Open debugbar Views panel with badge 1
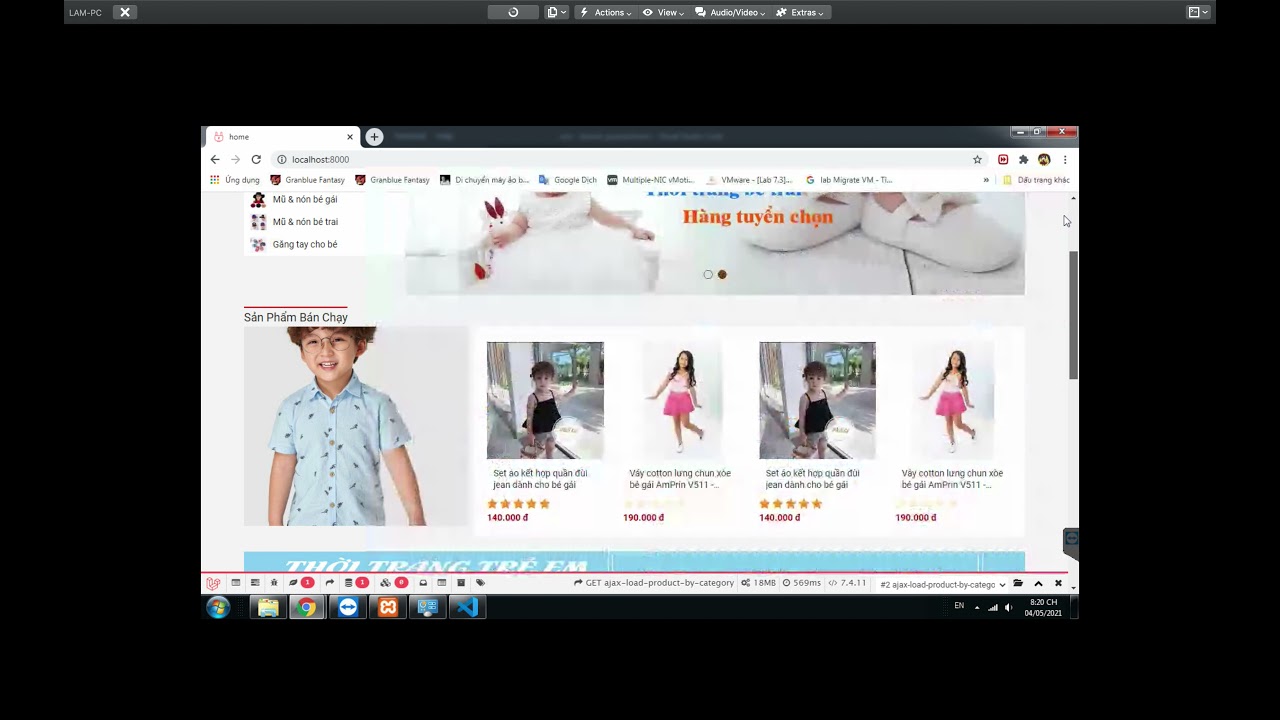Image resolution: width=1280 pixels, height=720 pixels. 300,583
